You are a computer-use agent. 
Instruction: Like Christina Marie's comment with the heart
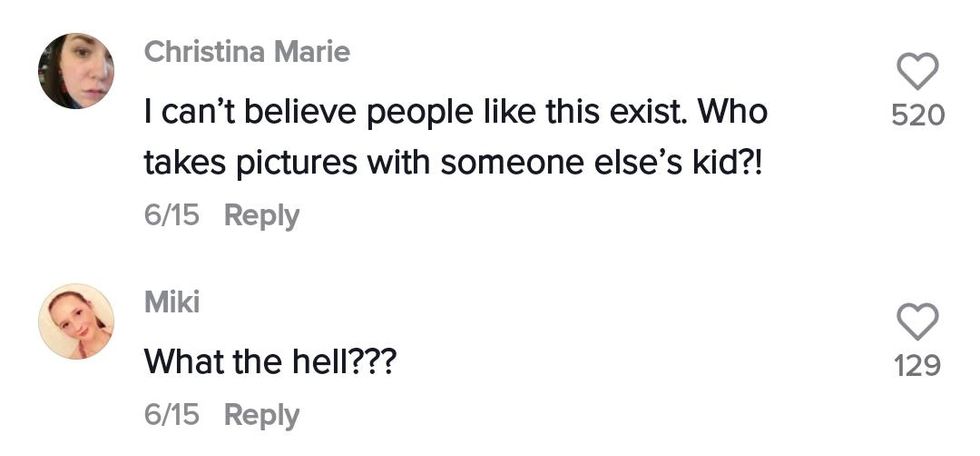[917, 73]
